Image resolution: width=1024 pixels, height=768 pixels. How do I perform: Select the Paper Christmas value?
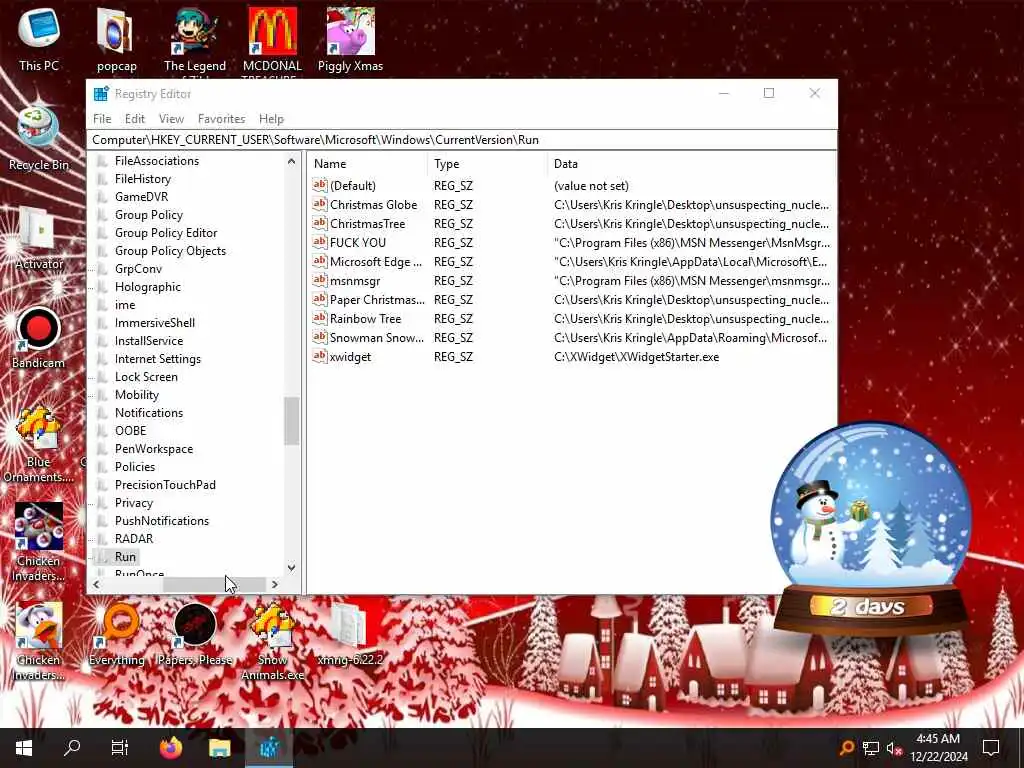[x=377, y=299]
